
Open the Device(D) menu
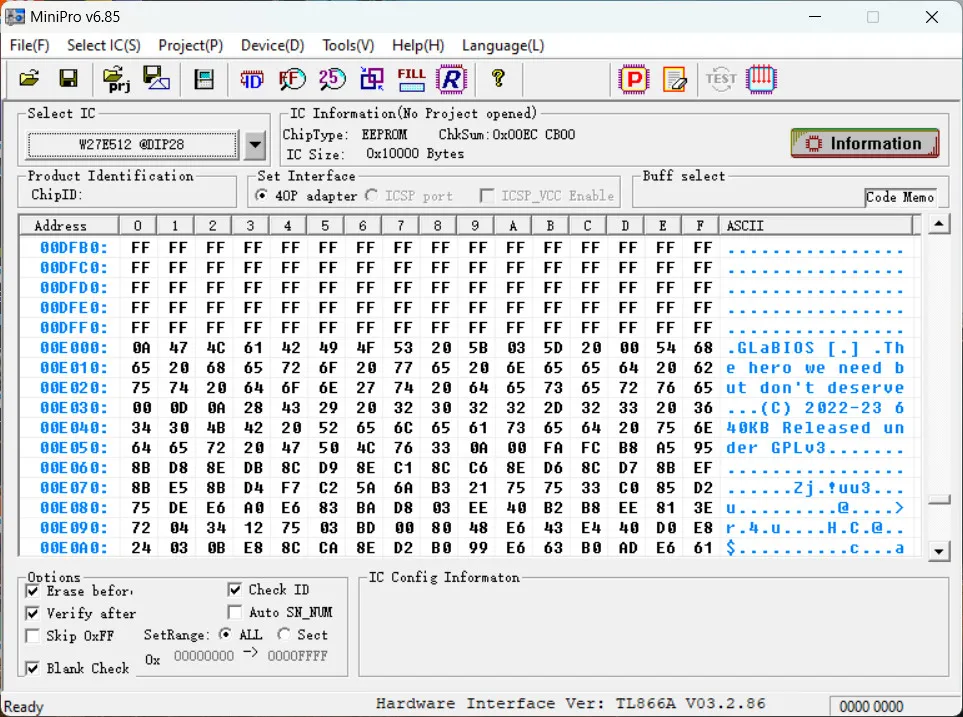click(x=272, y=45)
